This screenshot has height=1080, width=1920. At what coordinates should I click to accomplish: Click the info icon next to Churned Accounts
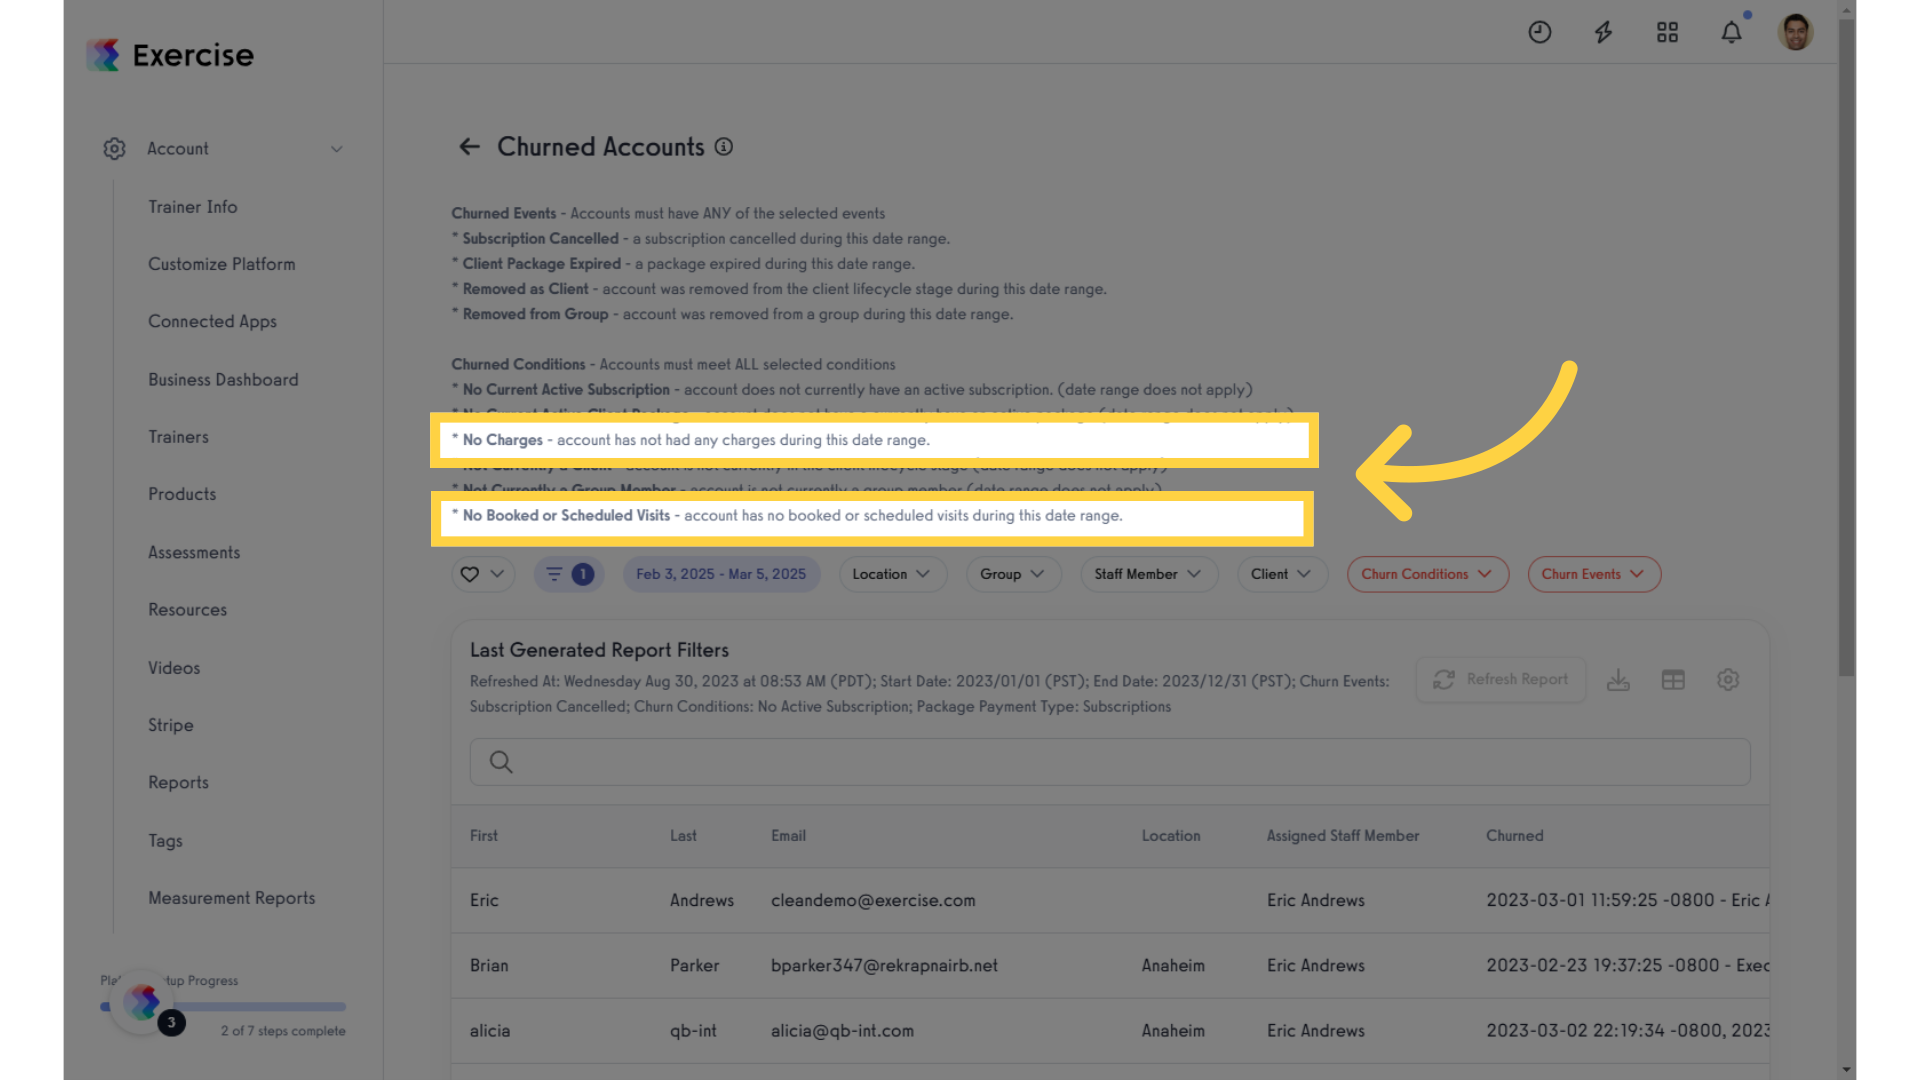click(x=724, y=147)
